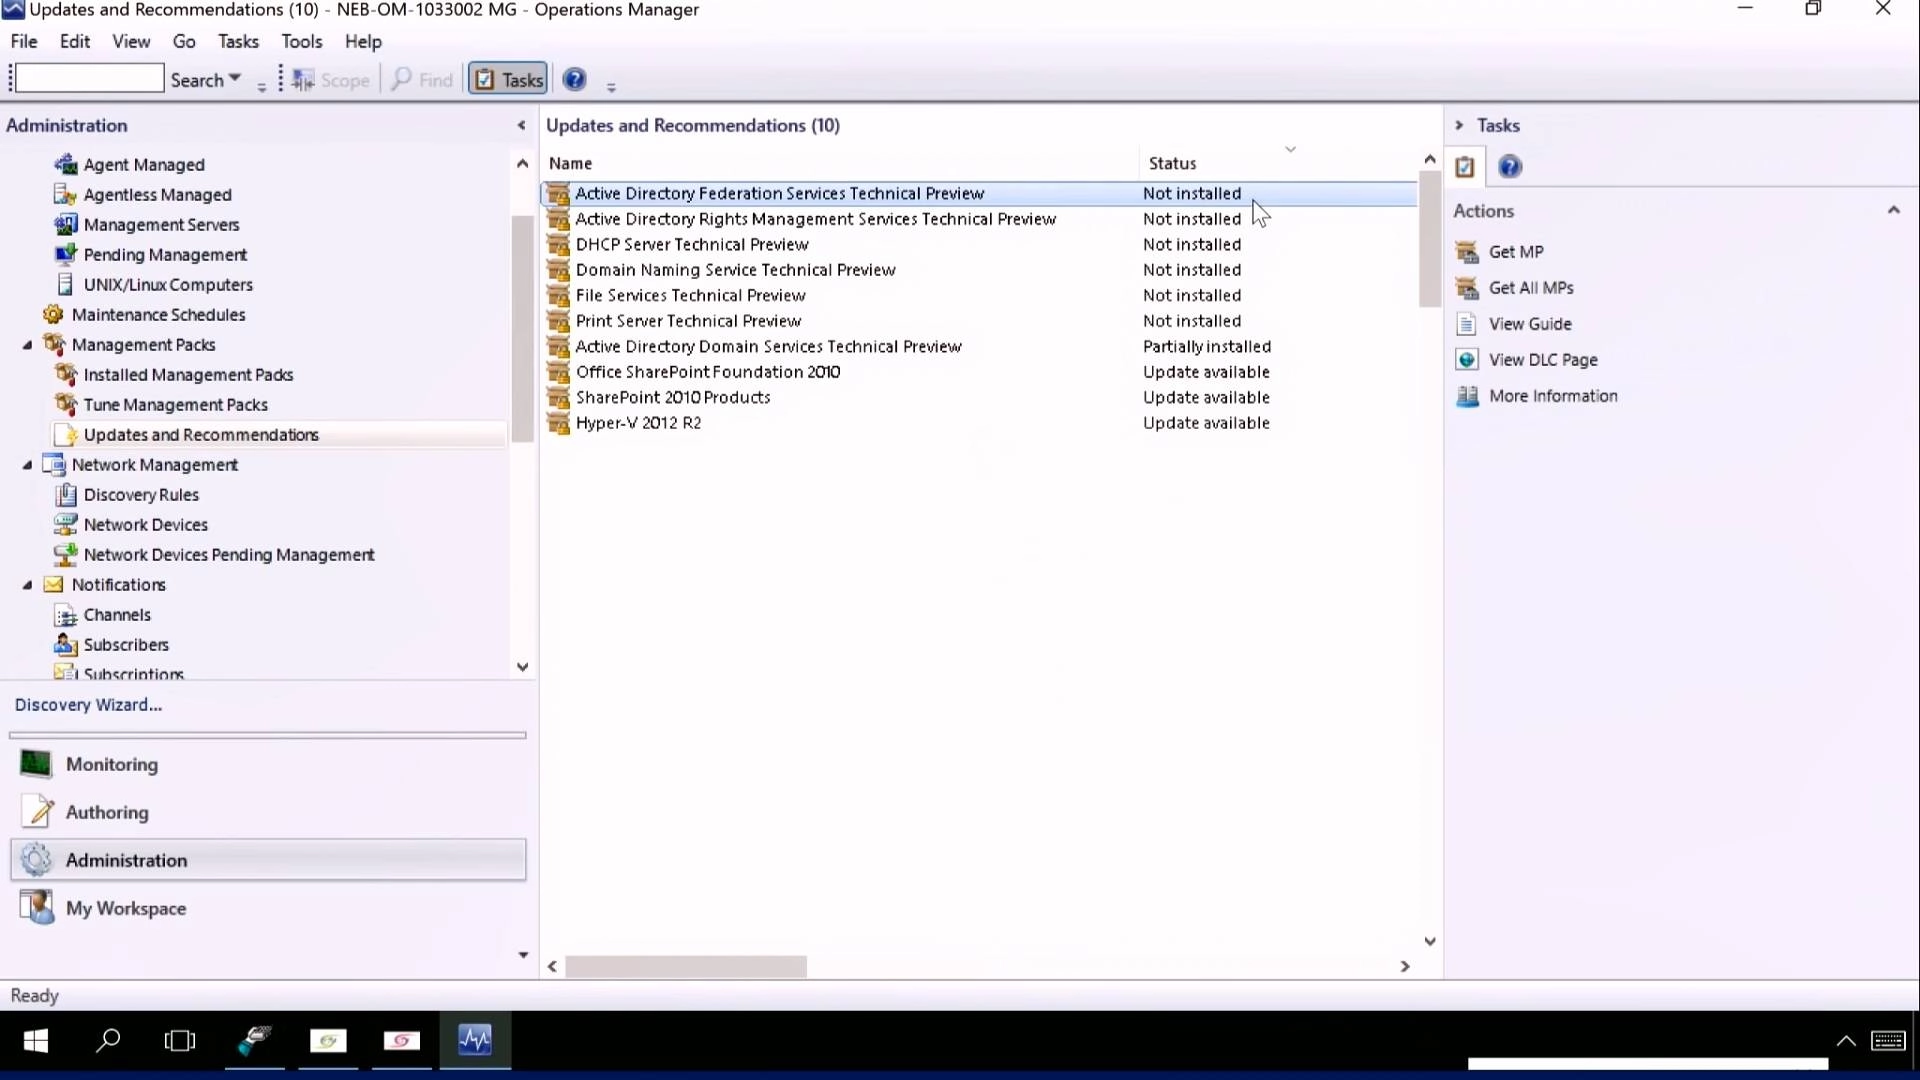Image resolution: width=1920 pixels, height=1080 pixels.
Task: Open the Network Devices icon
Action: click(66, 525)
